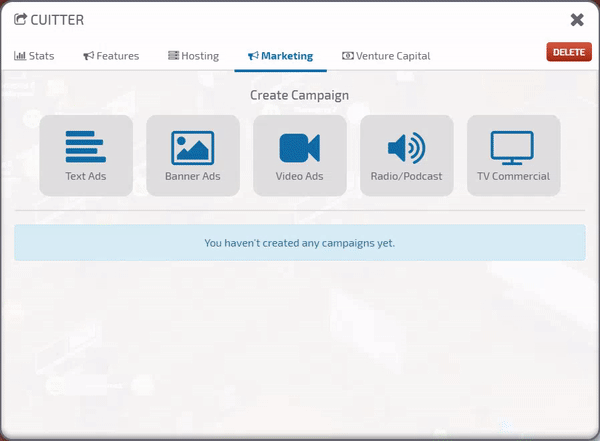Click the share icon beside CUITTER title
600x441 pixels.
(20, 19)
